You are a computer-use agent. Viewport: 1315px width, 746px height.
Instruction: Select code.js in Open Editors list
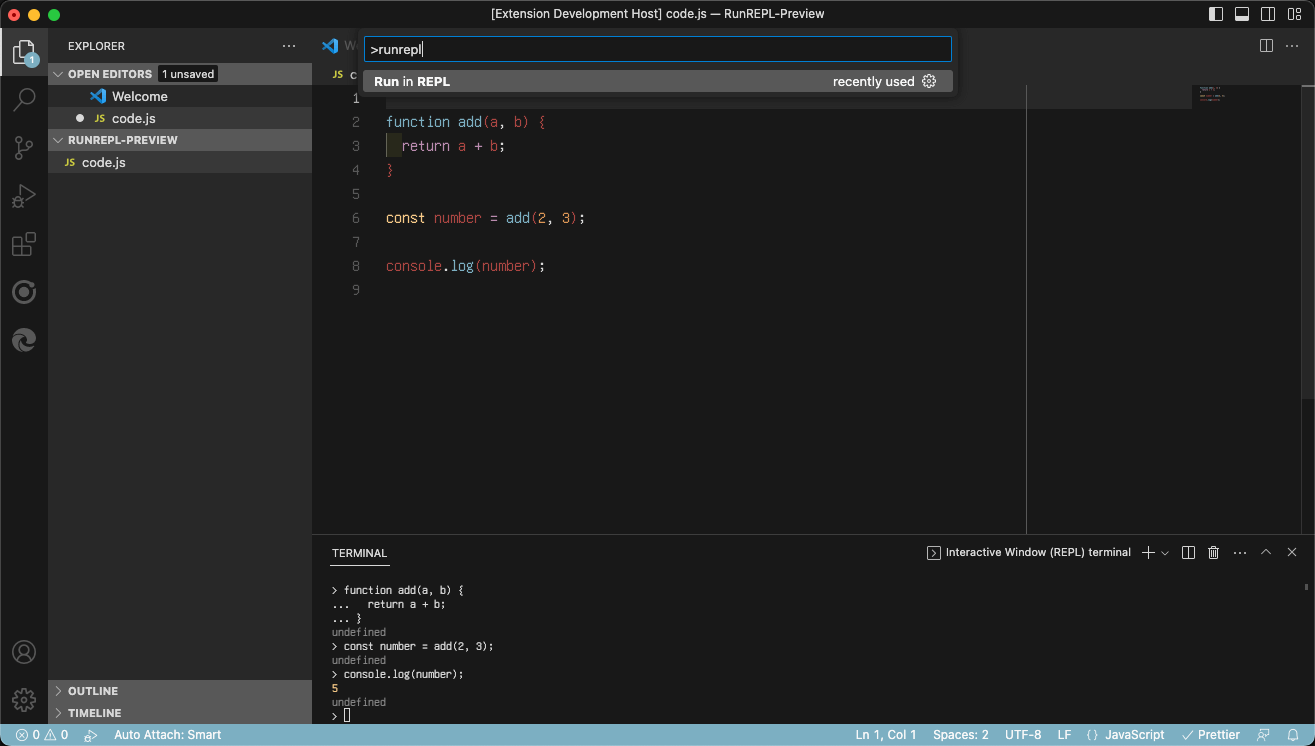tap(180, 118)
